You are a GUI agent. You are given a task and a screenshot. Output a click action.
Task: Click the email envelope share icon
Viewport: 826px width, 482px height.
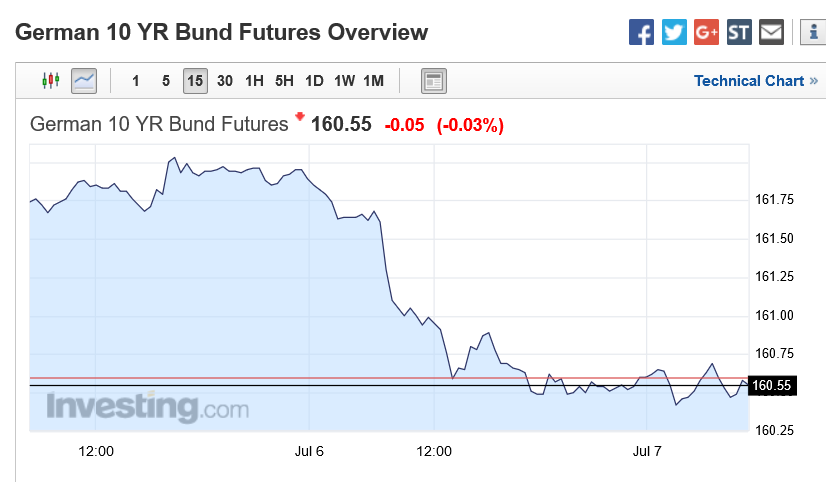tap(771, 32)
